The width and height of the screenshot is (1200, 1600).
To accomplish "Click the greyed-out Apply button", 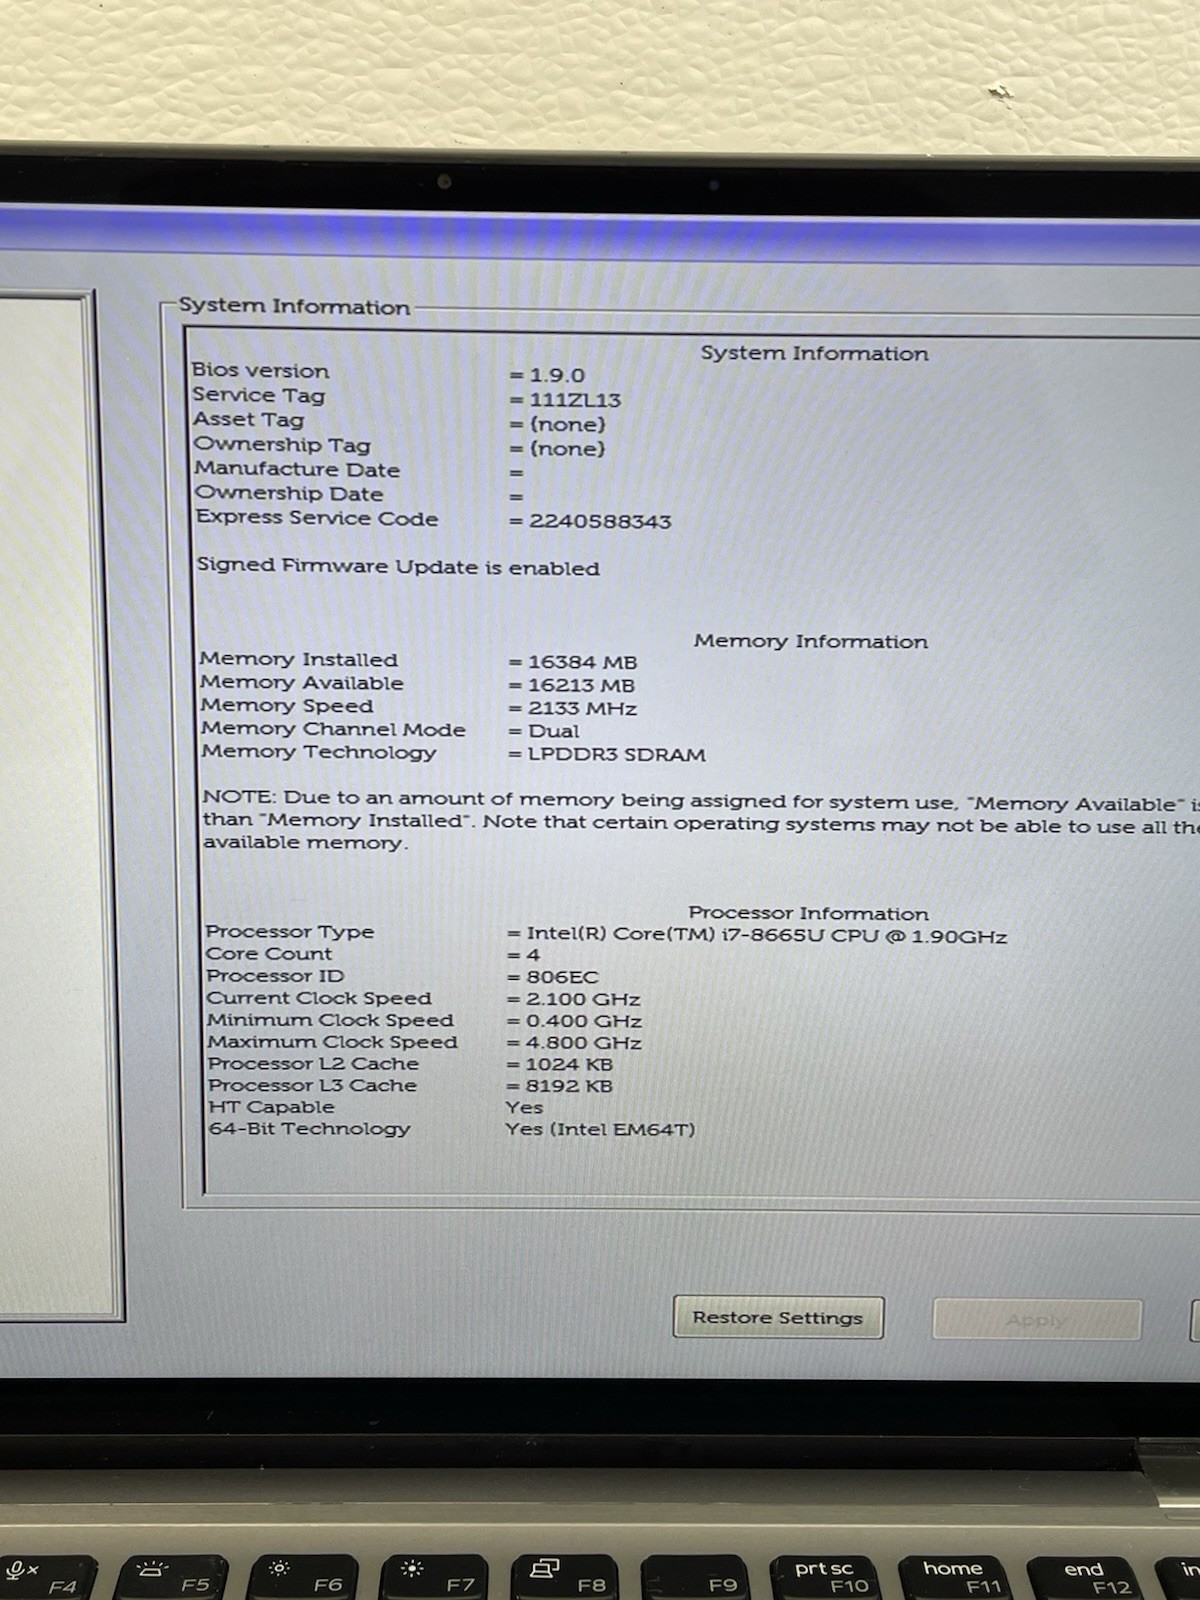I will click(1037, 1320).
